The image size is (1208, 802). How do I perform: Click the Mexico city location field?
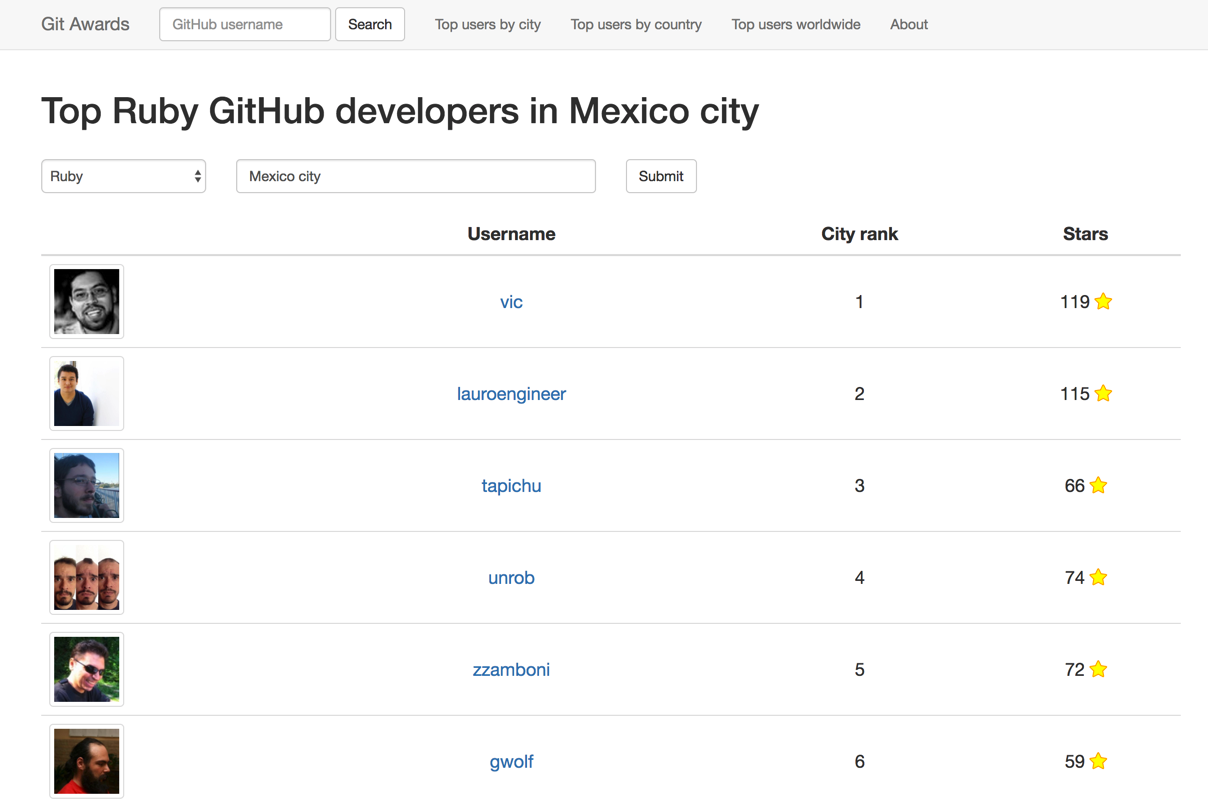pos(416,176)
